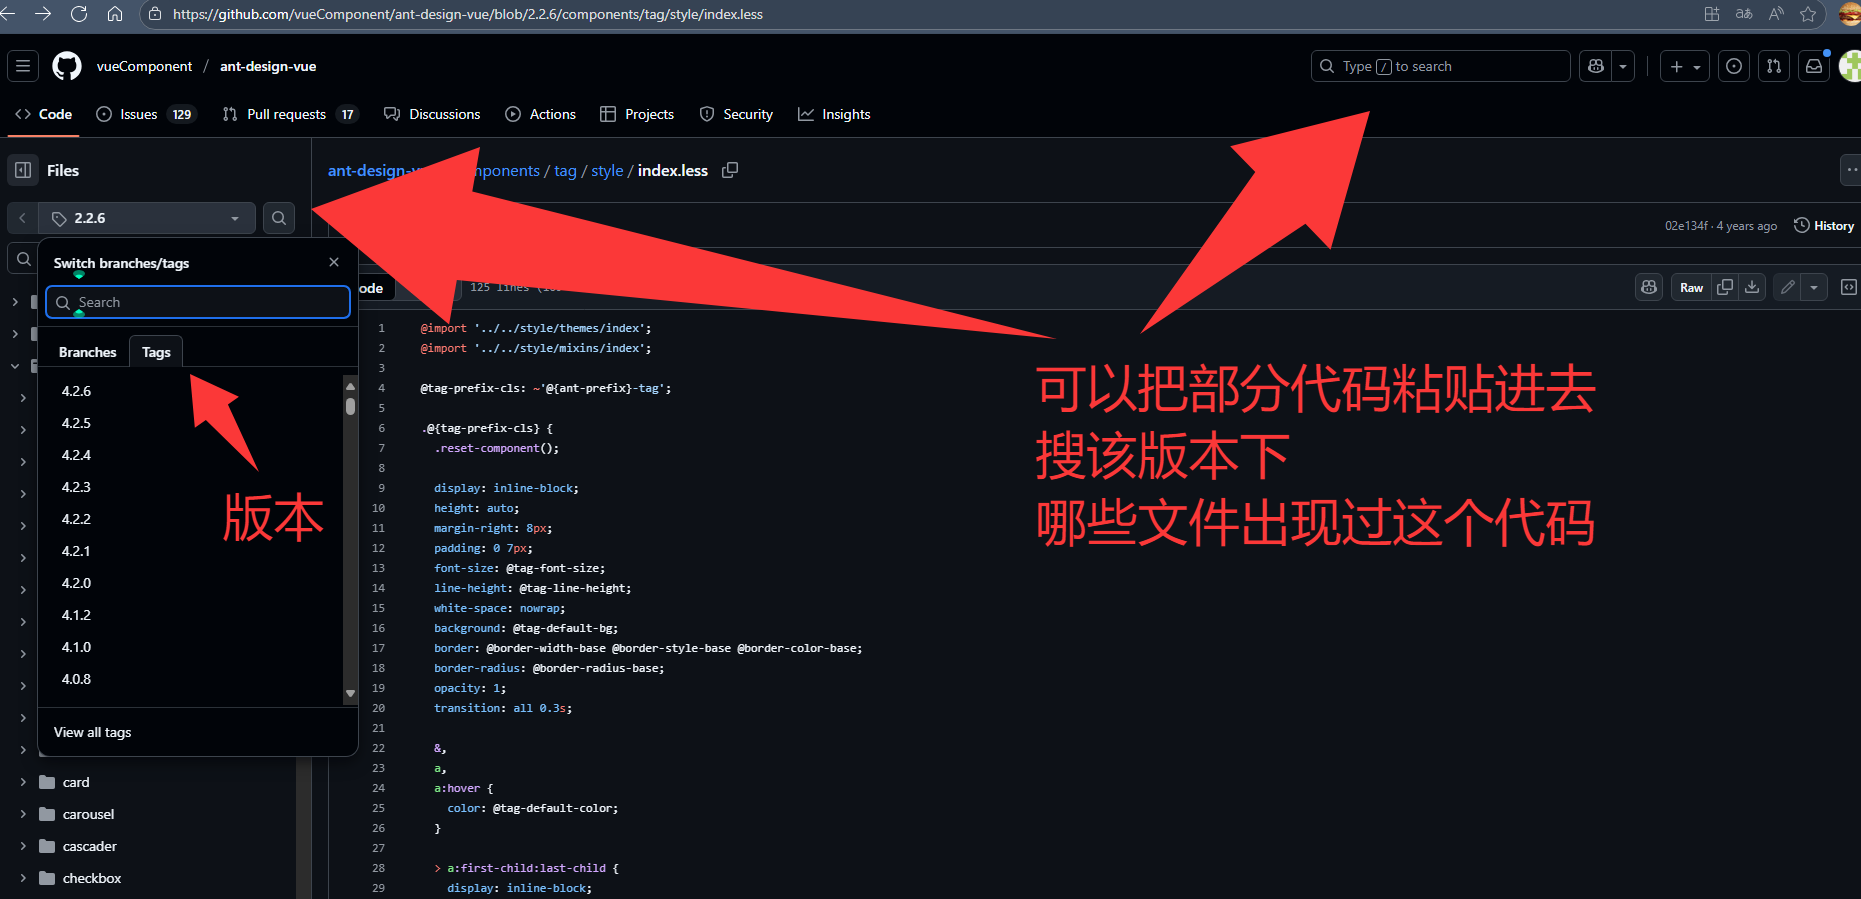Open the GitHub hamburger navigation menu
Viewport: 1861px width, 899px height.
pos(23,66)
